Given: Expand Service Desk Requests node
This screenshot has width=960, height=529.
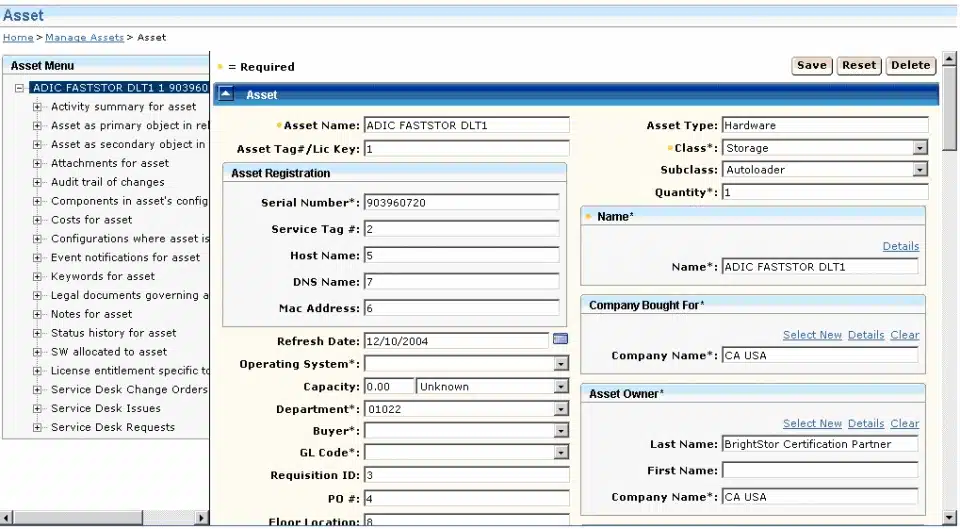Looking at the screenshot, I should [x=37, y=427].
